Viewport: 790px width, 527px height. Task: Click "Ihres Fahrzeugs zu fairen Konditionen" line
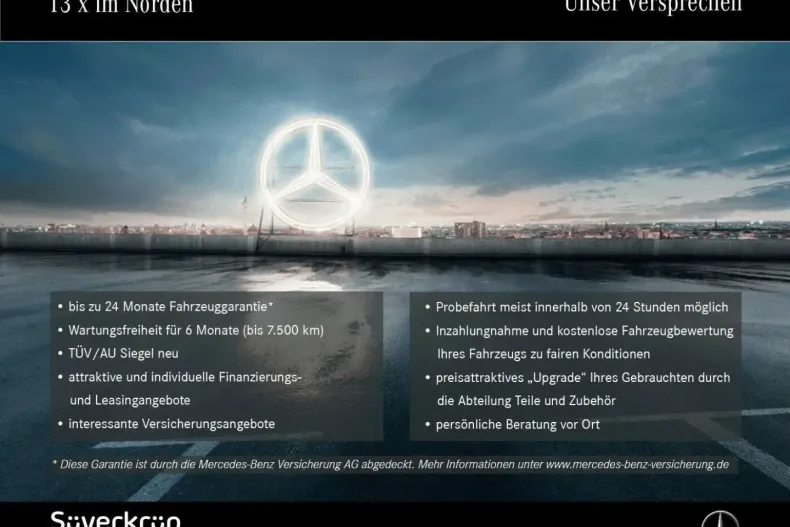click(543, 354)
